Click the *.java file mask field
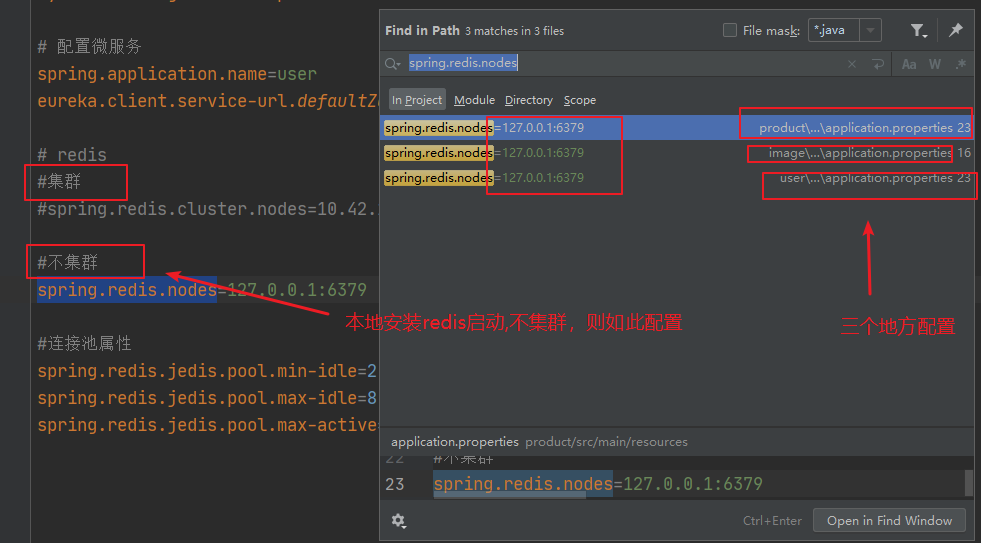 [834, 30]
